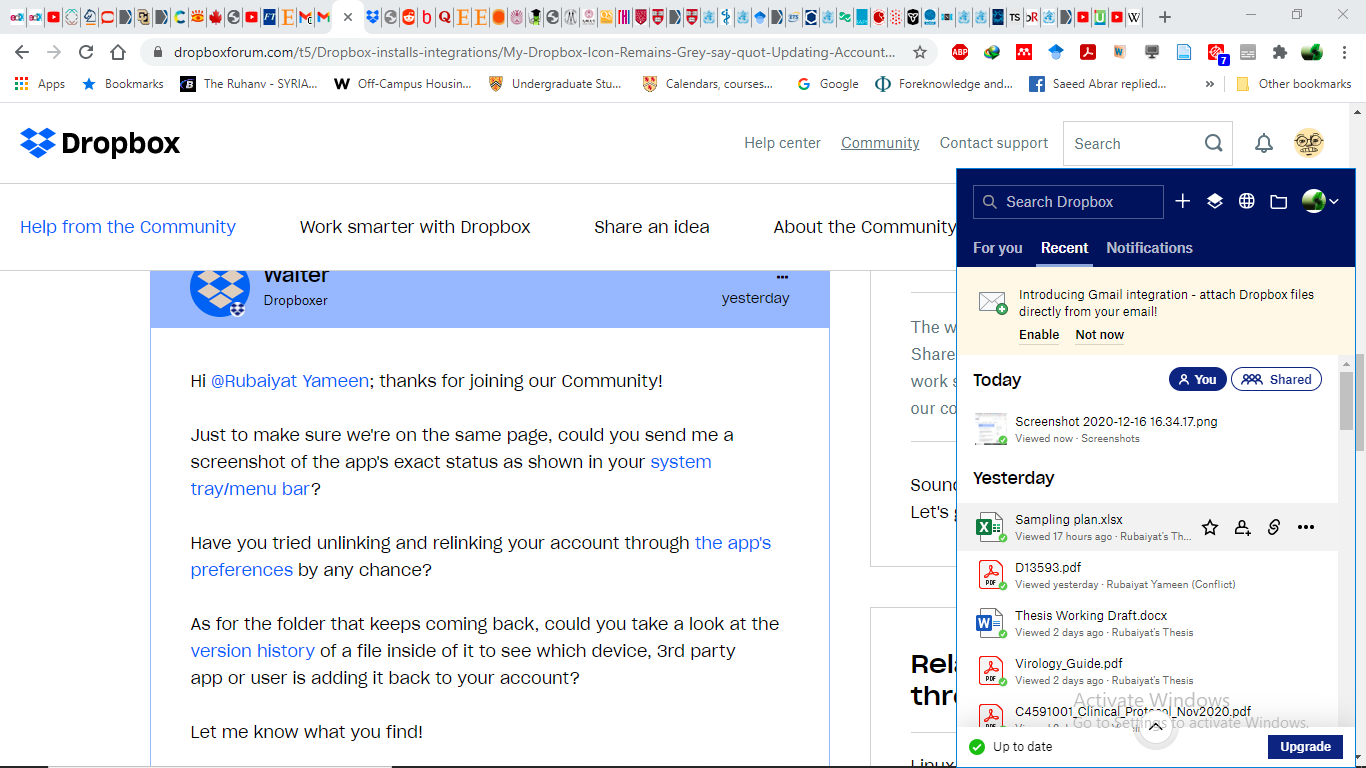Open Chrome extensions puzzle icon

(1279, 52)
